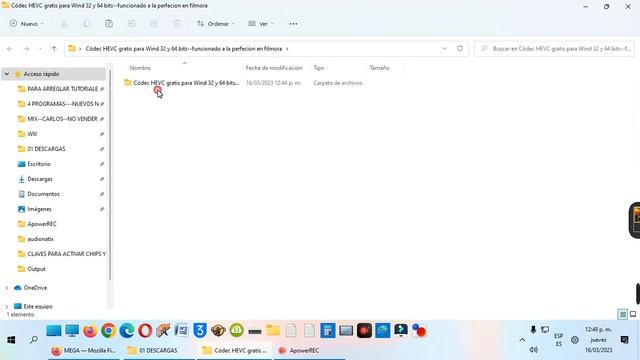The image size is (640, 360).
Task: Click the microphone tray icon
Action: pyautogui.click(x=533, y=329)
